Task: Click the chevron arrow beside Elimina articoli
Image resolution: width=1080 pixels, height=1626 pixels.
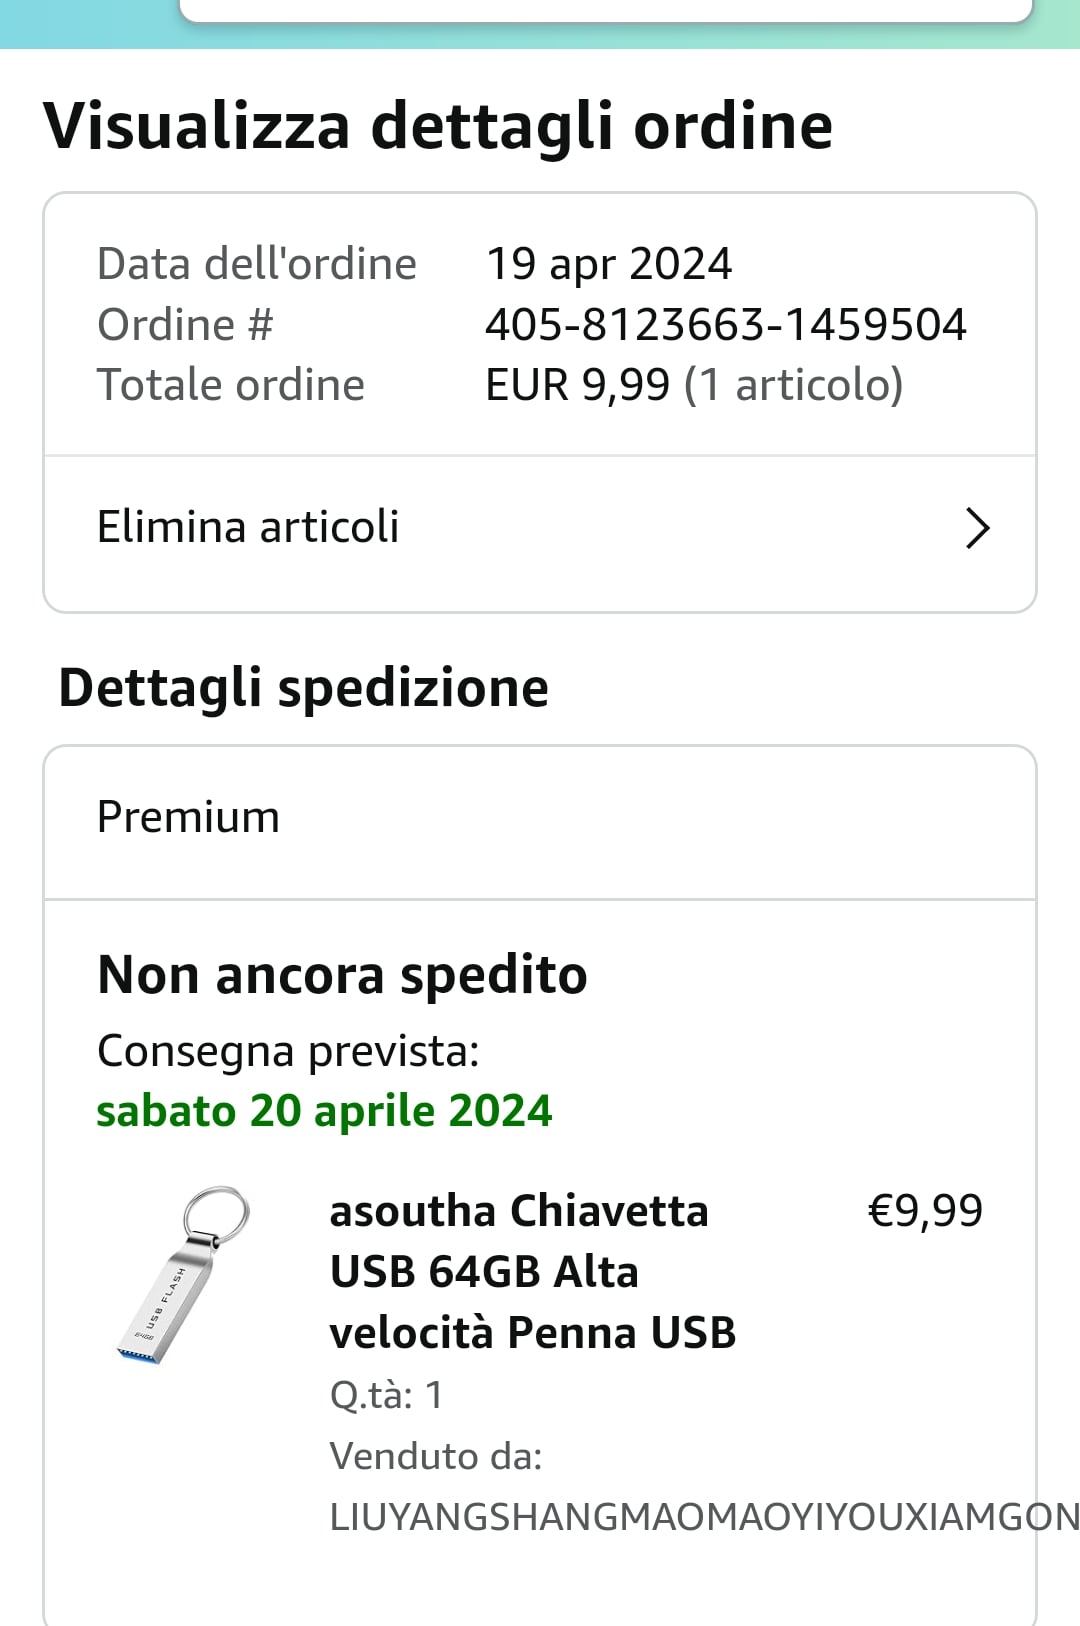Action: click(x=977, y=528)
